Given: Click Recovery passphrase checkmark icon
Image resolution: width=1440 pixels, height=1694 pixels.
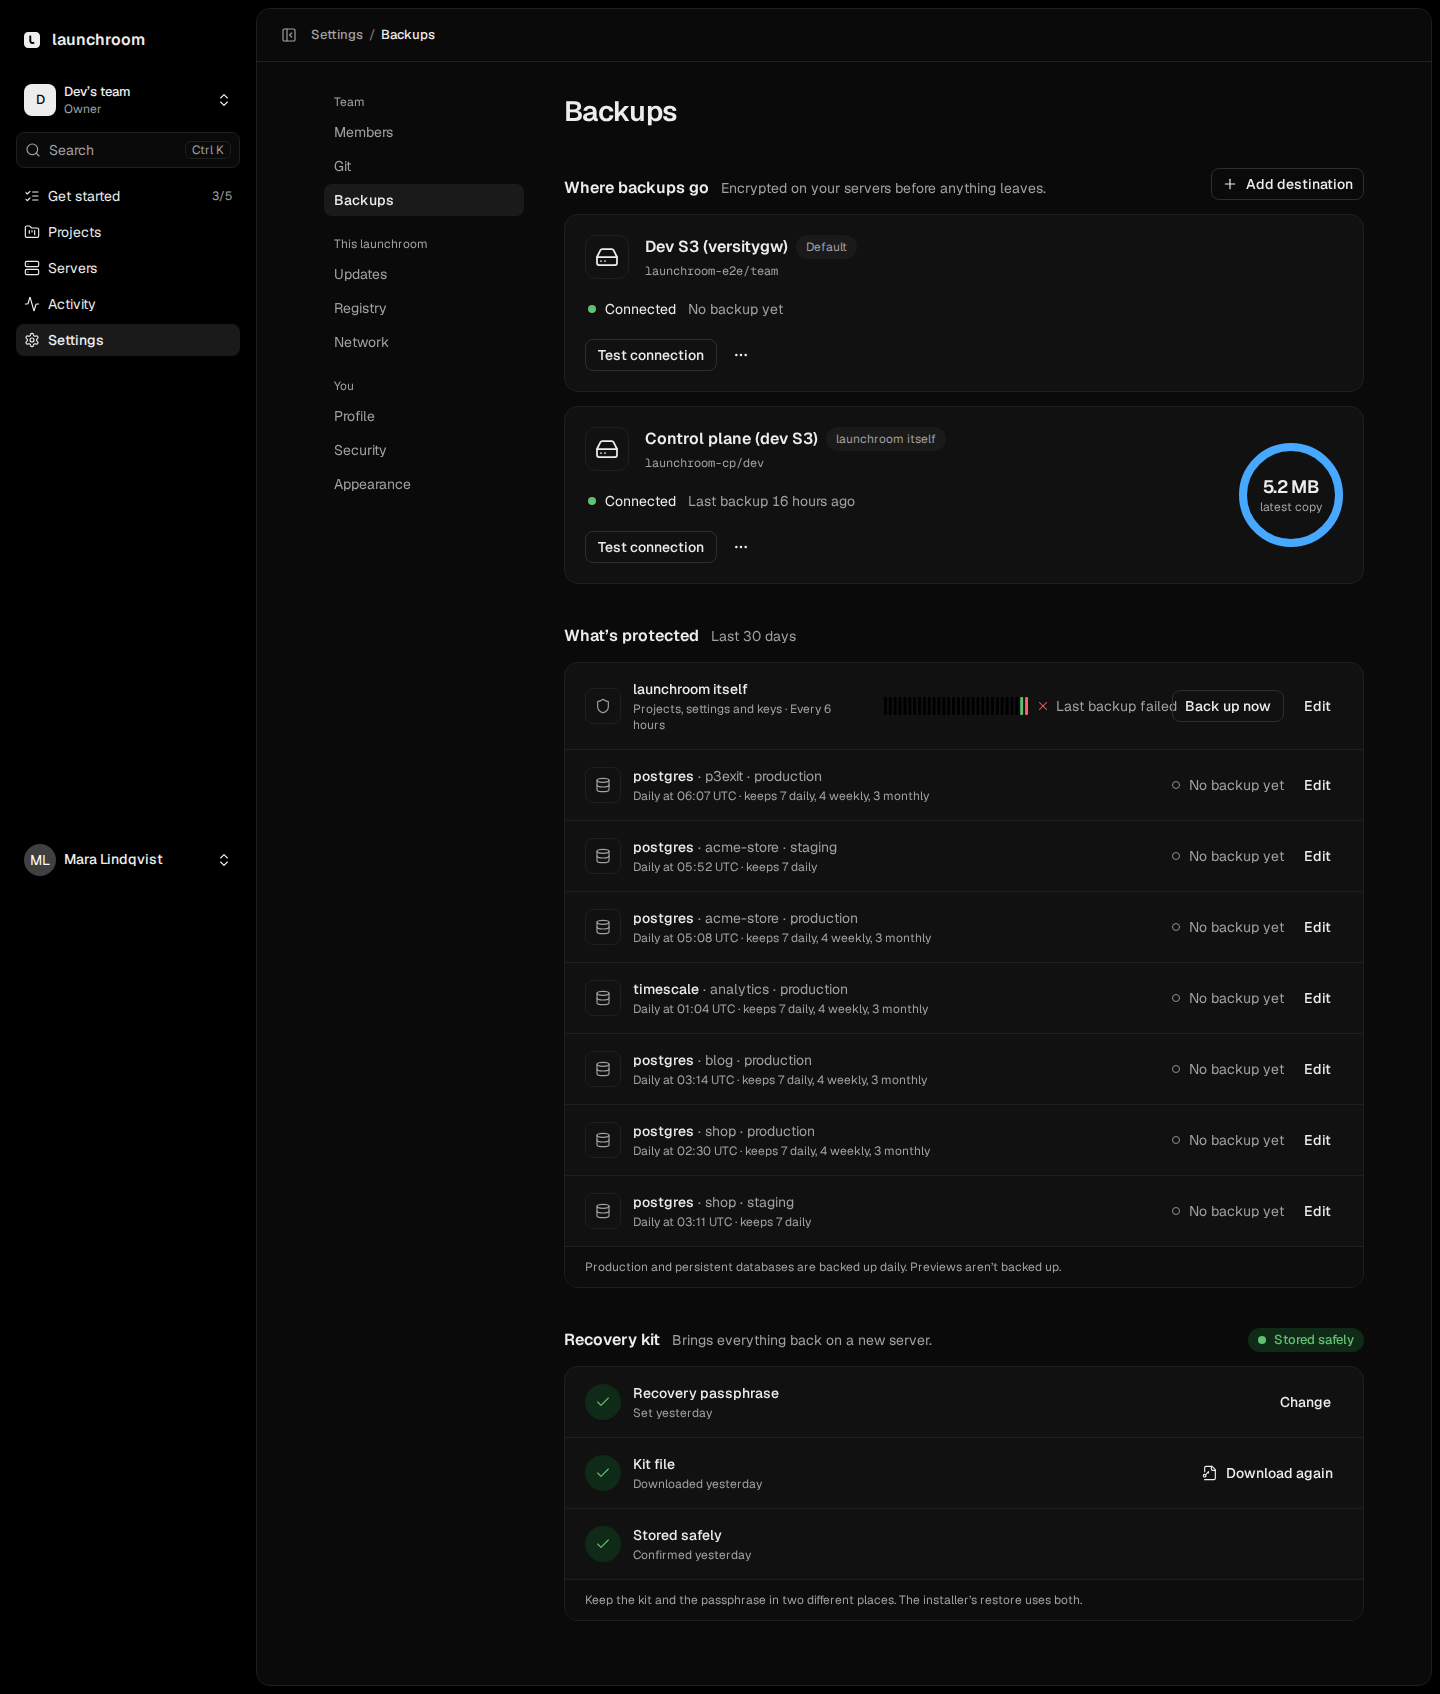Looking at the screenshot, I should [x=603, y=1402].
